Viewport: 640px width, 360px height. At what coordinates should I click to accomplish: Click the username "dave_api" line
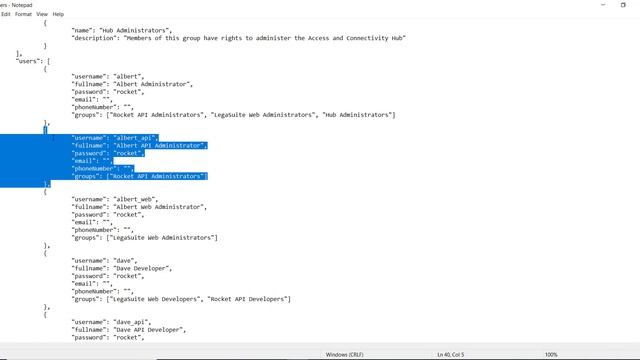(111, 322)
